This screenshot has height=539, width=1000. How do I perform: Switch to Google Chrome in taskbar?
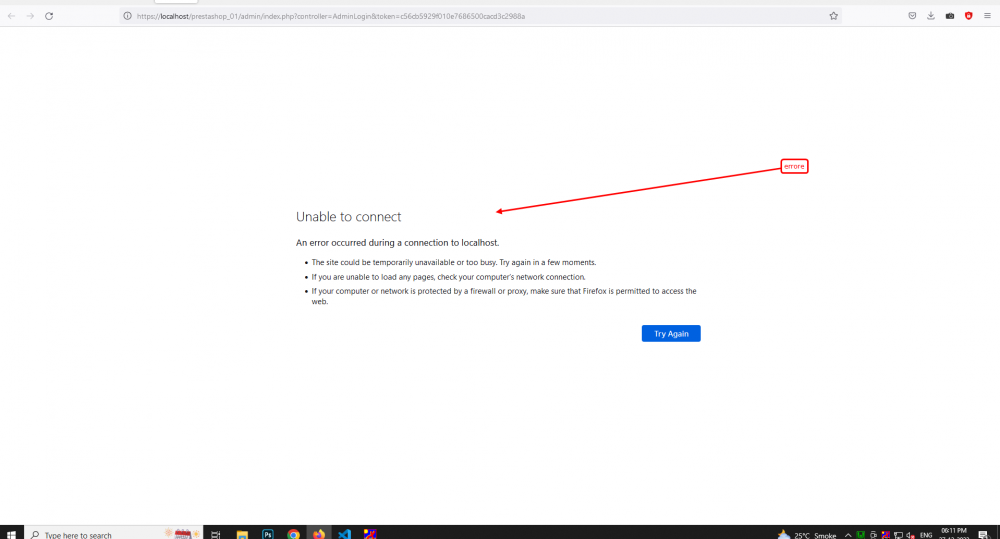pyautogui.click(x=293, y=534)
